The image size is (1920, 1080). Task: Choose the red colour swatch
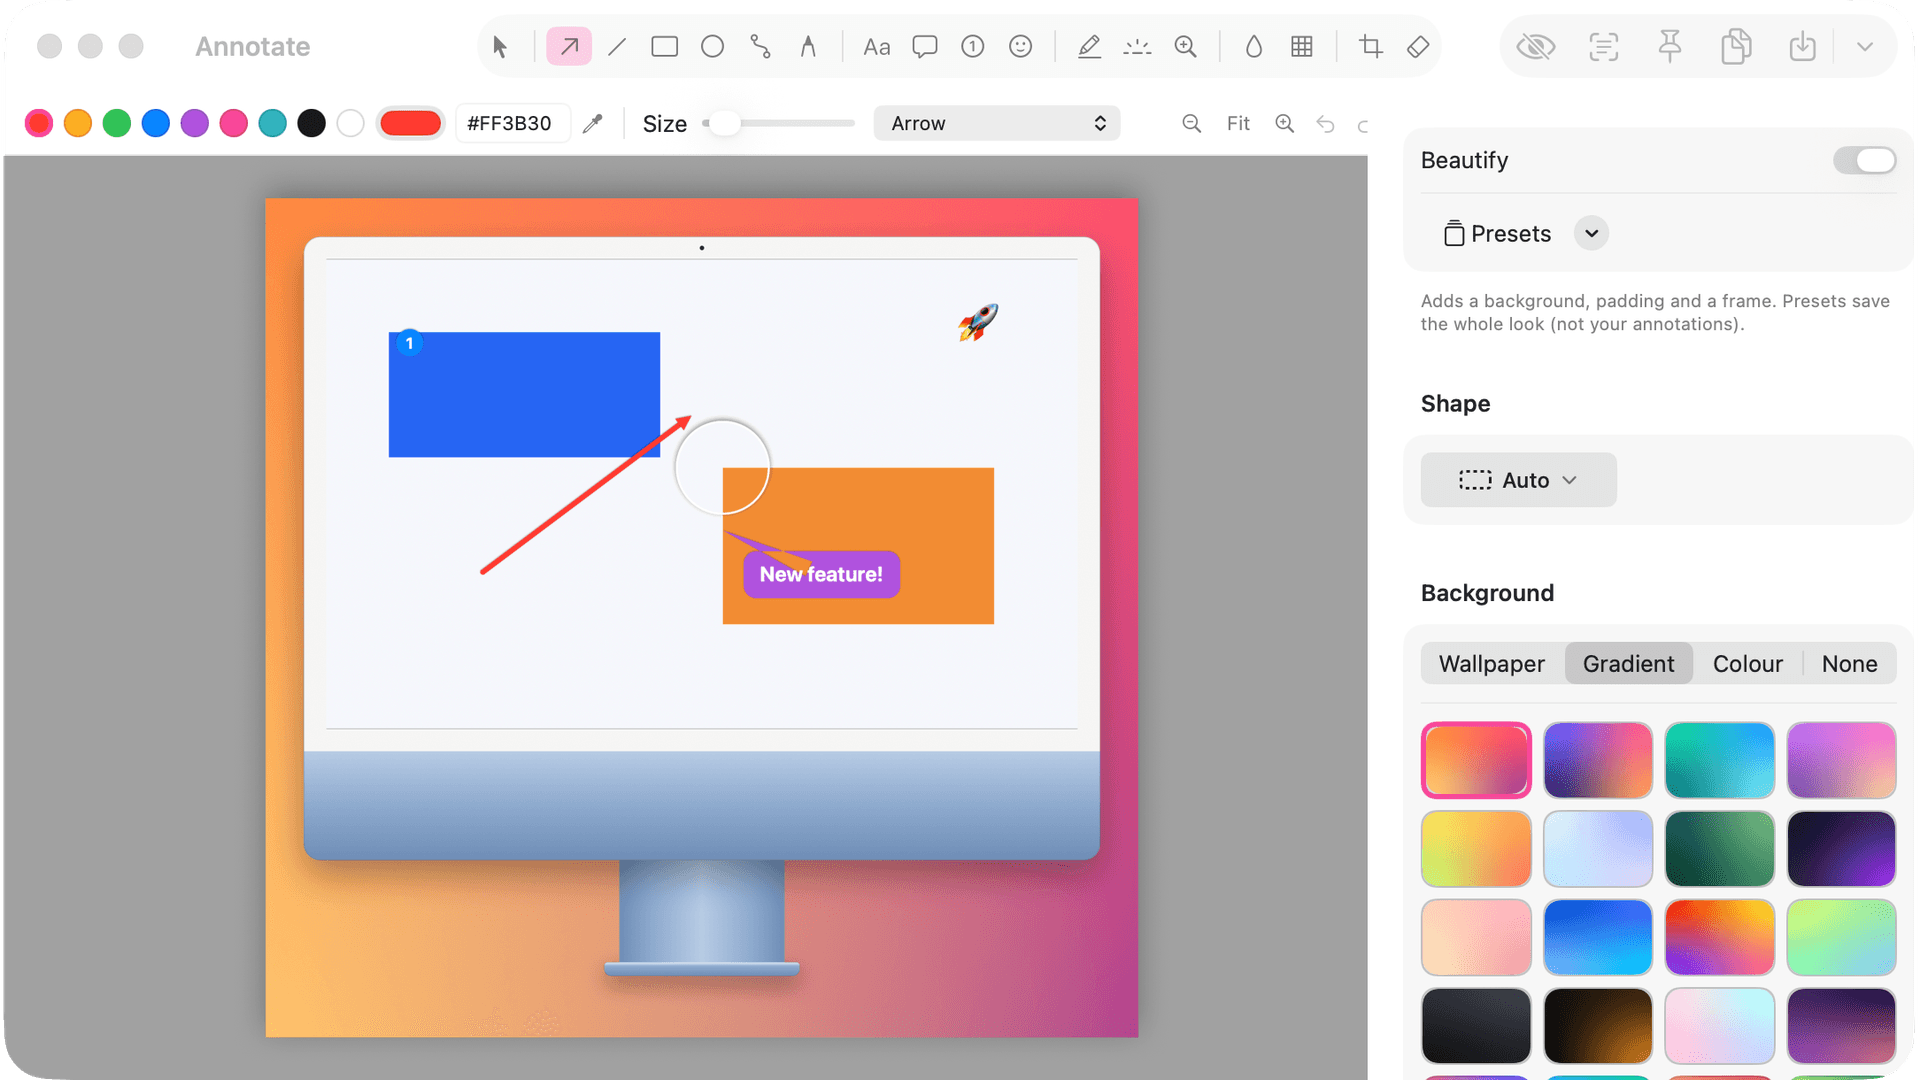click(x=39, y=123)
